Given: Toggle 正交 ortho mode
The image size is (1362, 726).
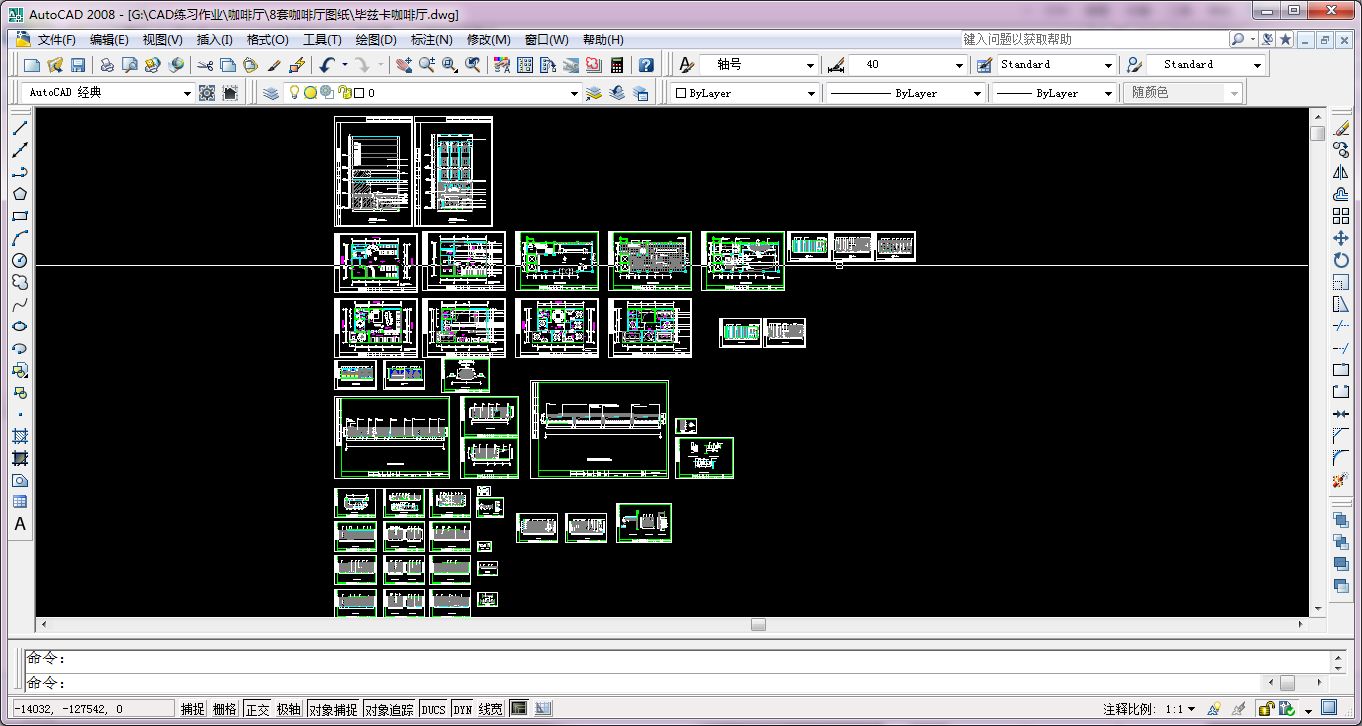Looking at the screenshot, I should pyautogui.click(x=258, y=709).
